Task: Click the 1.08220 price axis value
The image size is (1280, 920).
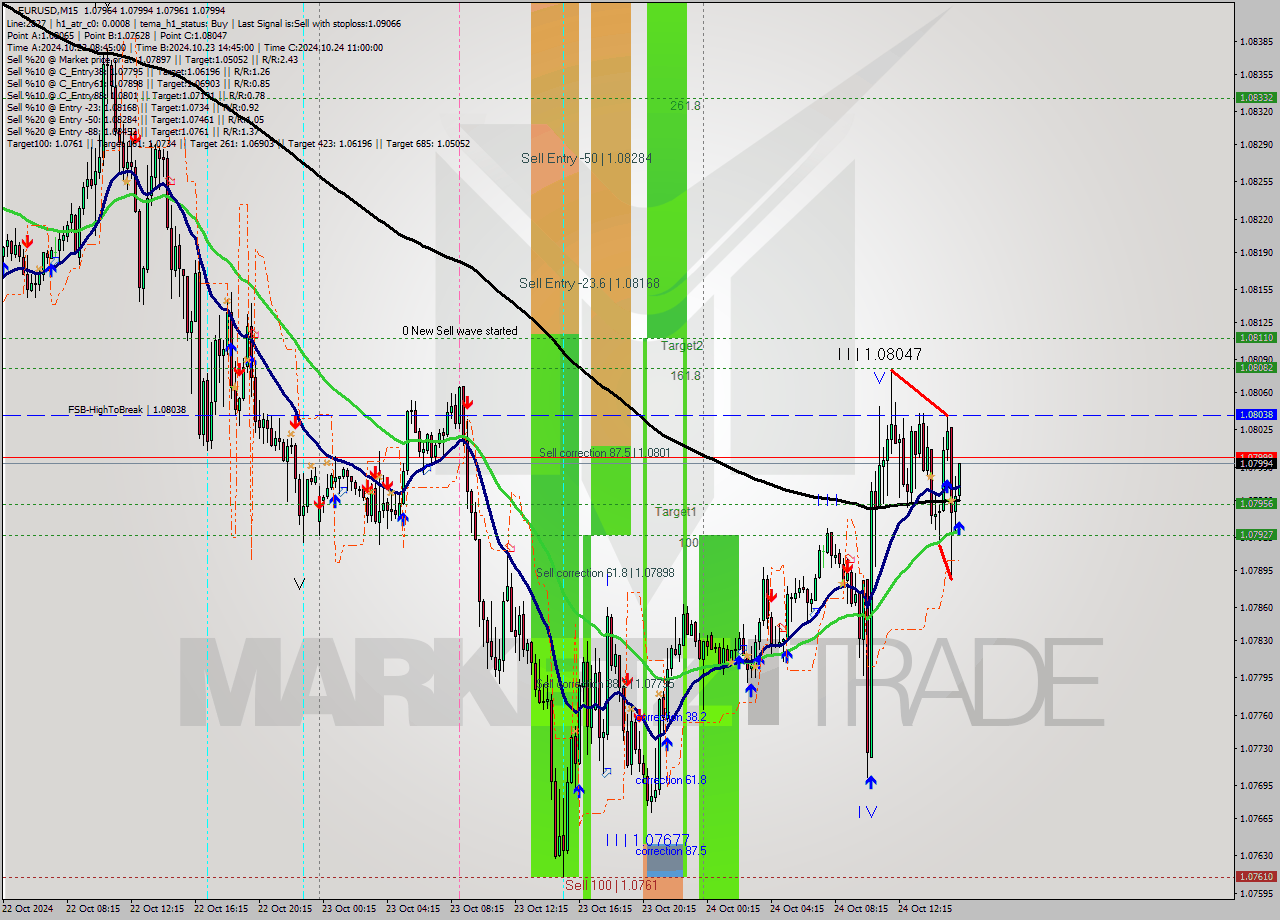Action: 1256,219
